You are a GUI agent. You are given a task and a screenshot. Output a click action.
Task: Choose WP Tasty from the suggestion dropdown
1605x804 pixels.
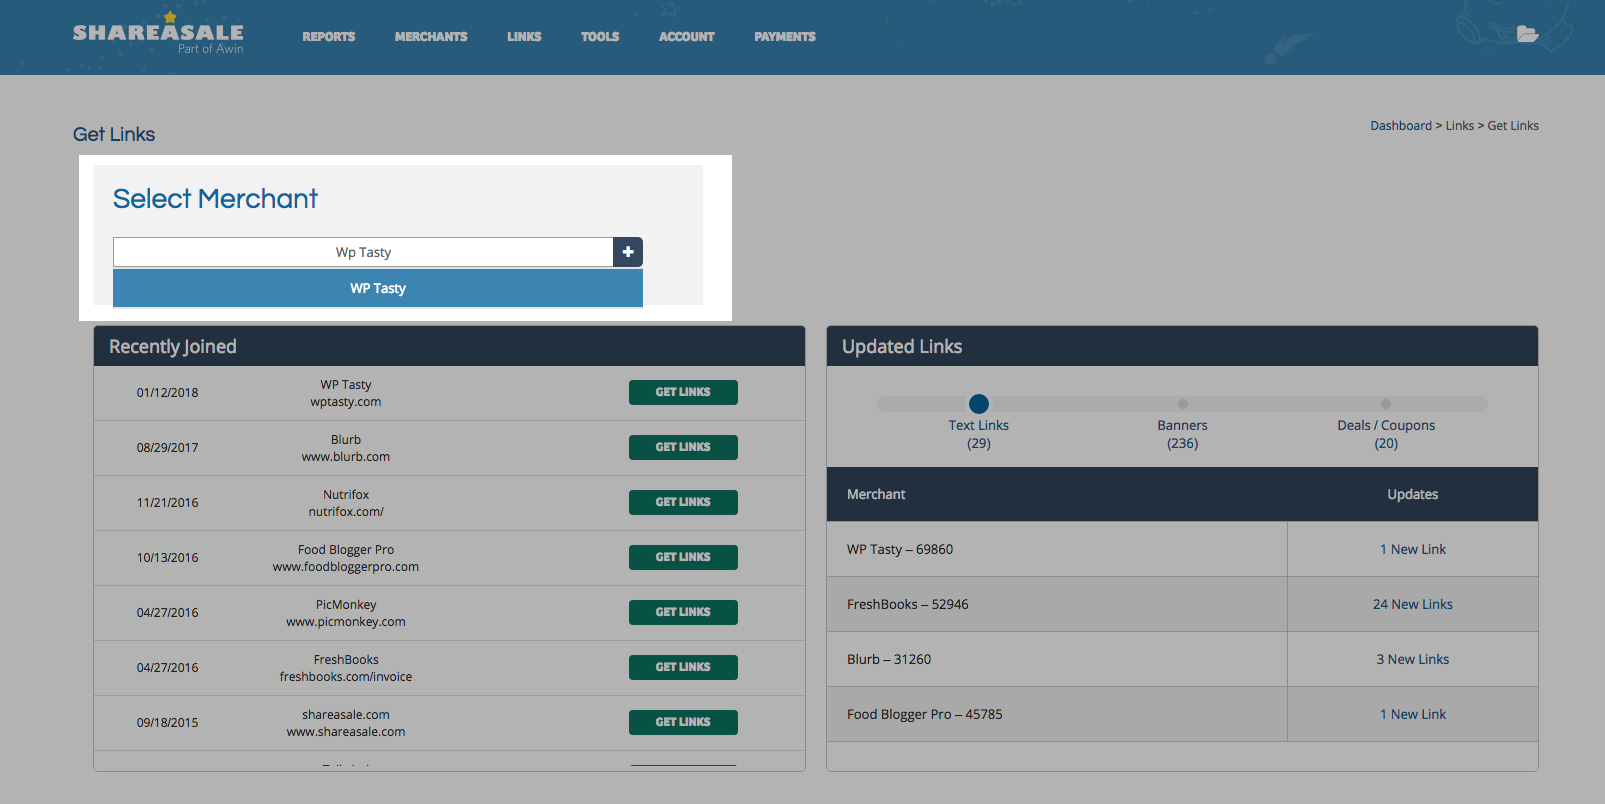coord(378,288)
